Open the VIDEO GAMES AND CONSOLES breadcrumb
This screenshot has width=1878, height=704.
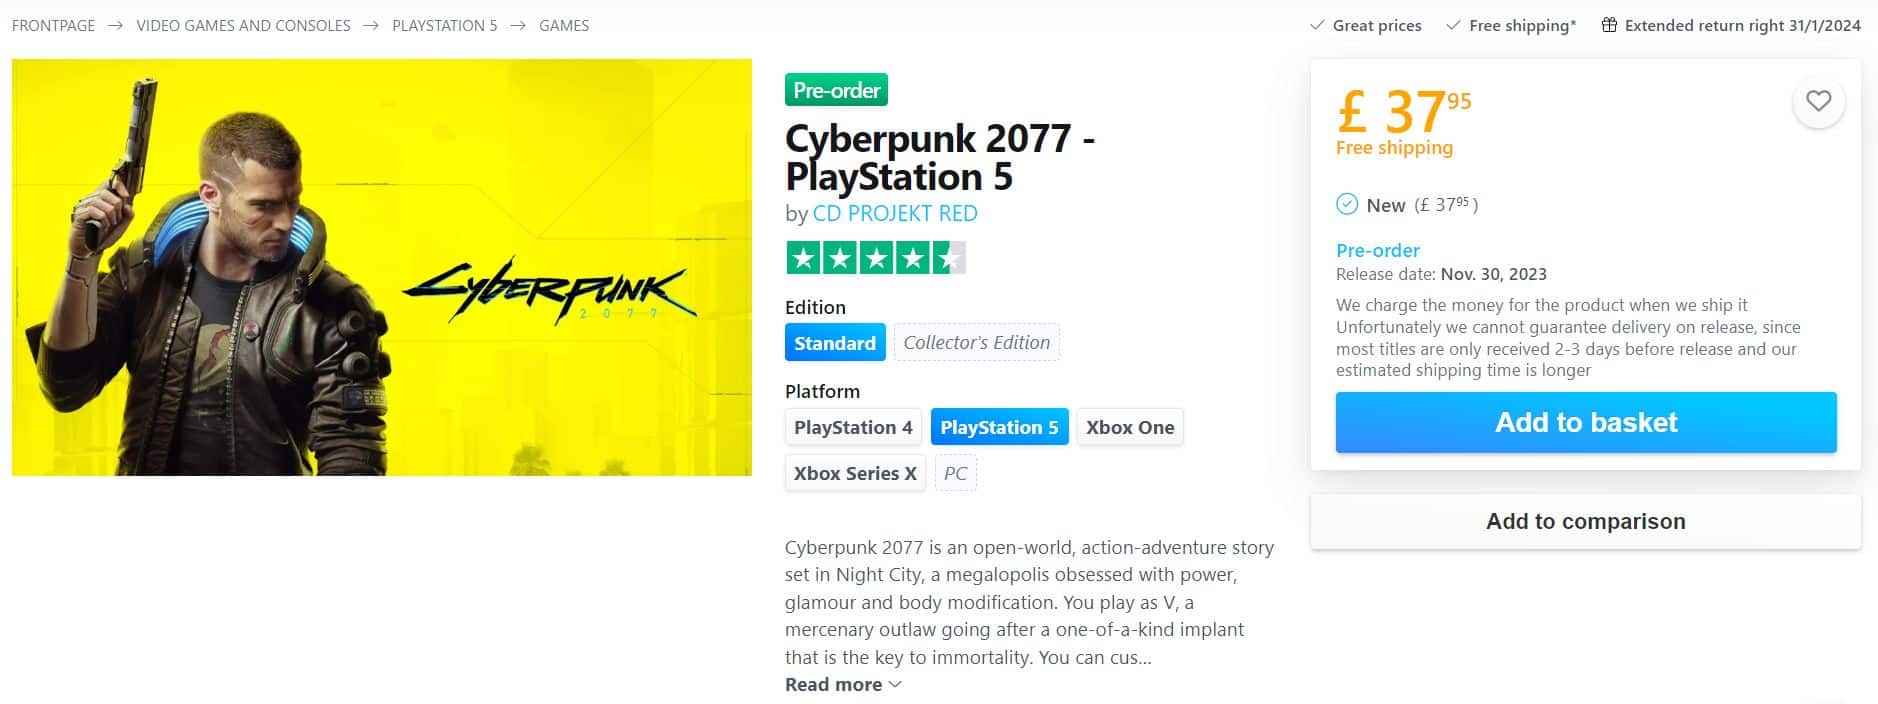click(243, 25)
